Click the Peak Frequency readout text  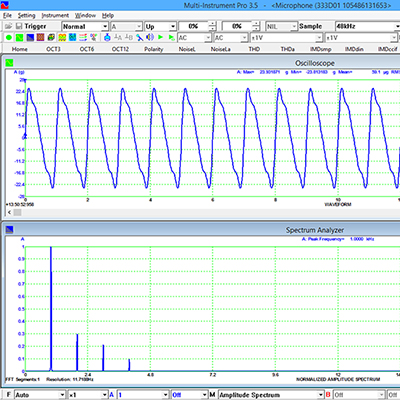click(338, 239)
